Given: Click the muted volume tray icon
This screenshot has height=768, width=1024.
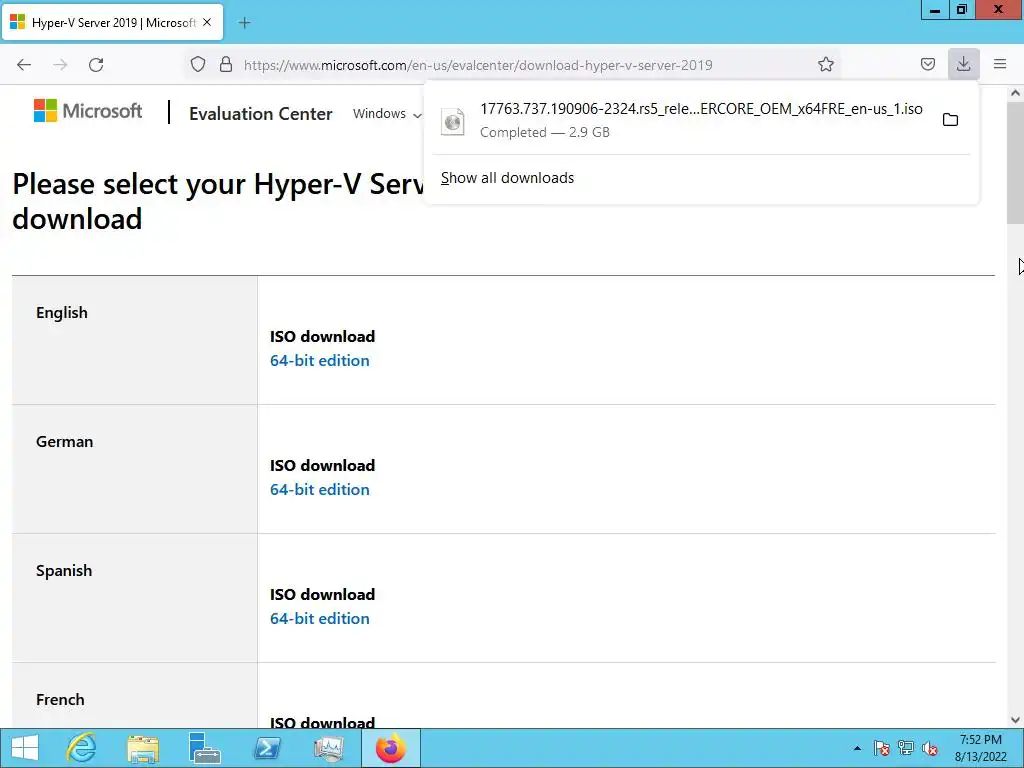Looking at the screenshot, I should tap(930, 748).
